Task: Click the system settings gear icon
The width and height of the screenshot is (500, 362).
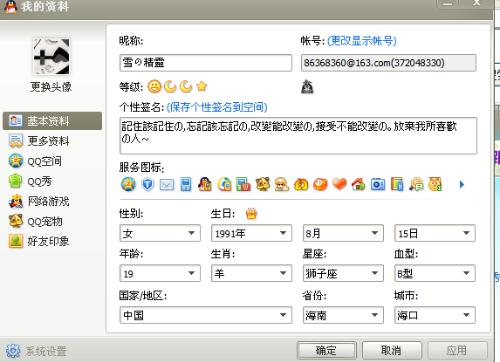Action: [13, 351]
